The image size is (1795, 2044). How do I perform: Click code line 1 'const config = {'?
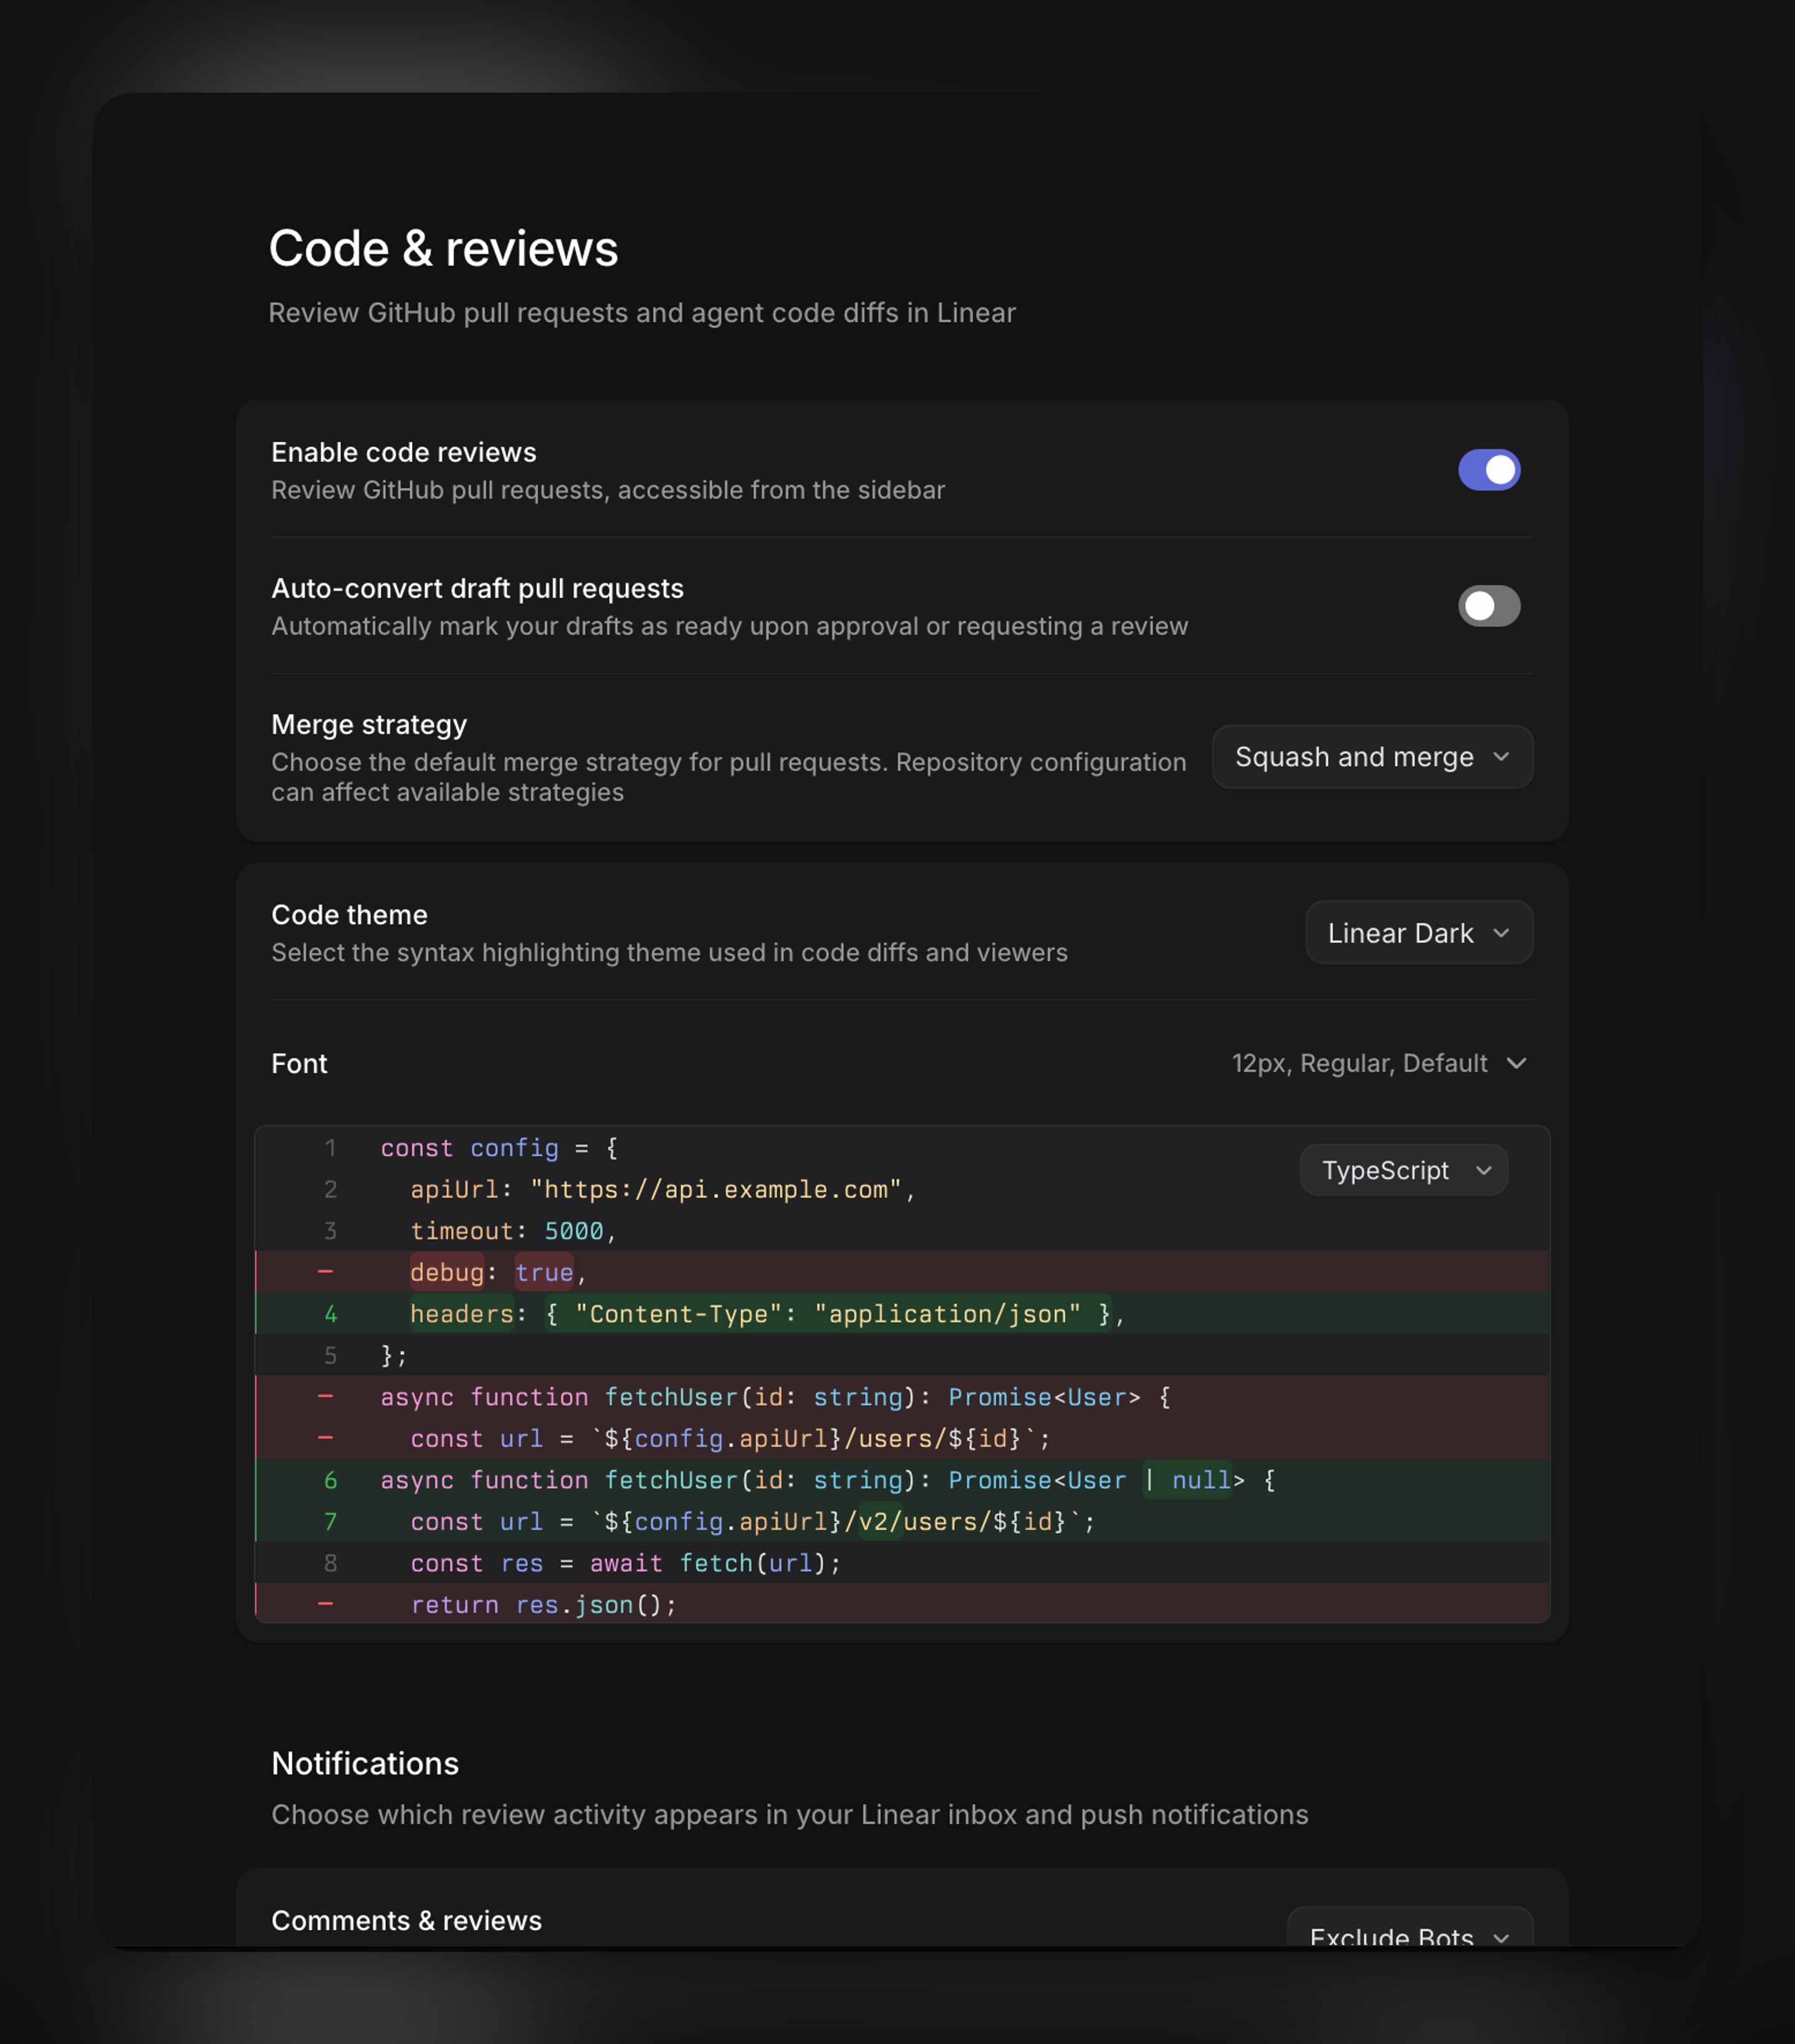pyautogui.click(x=902, y=1148)
